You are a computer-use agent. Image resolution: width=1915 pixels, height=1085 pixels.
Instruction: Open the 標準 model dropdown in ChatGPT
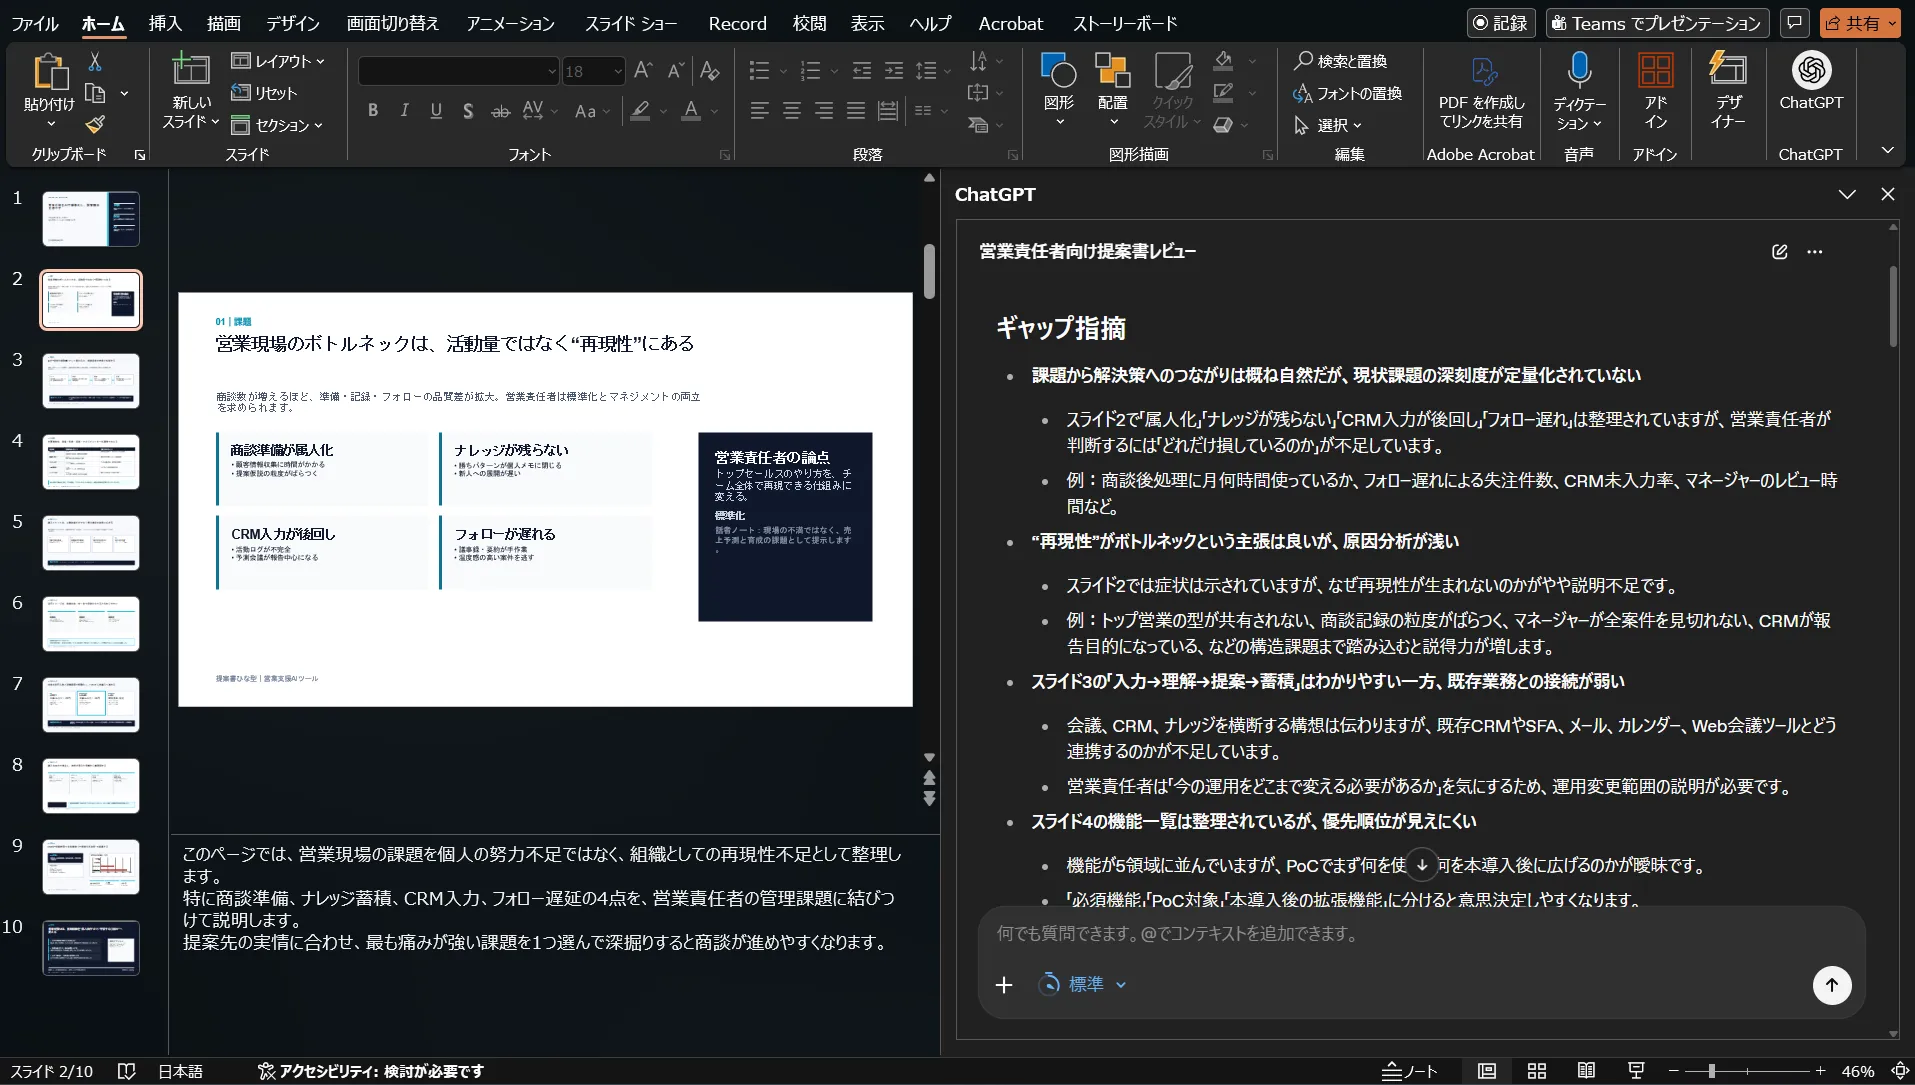(1083, 985)
